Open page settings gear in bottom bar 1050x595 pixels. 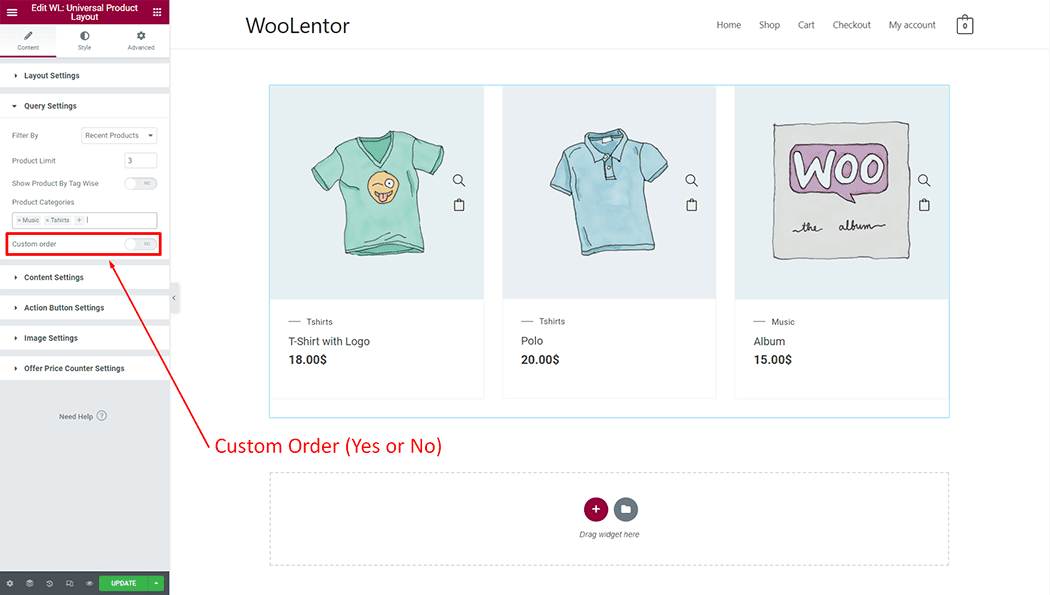click(10, 583)
